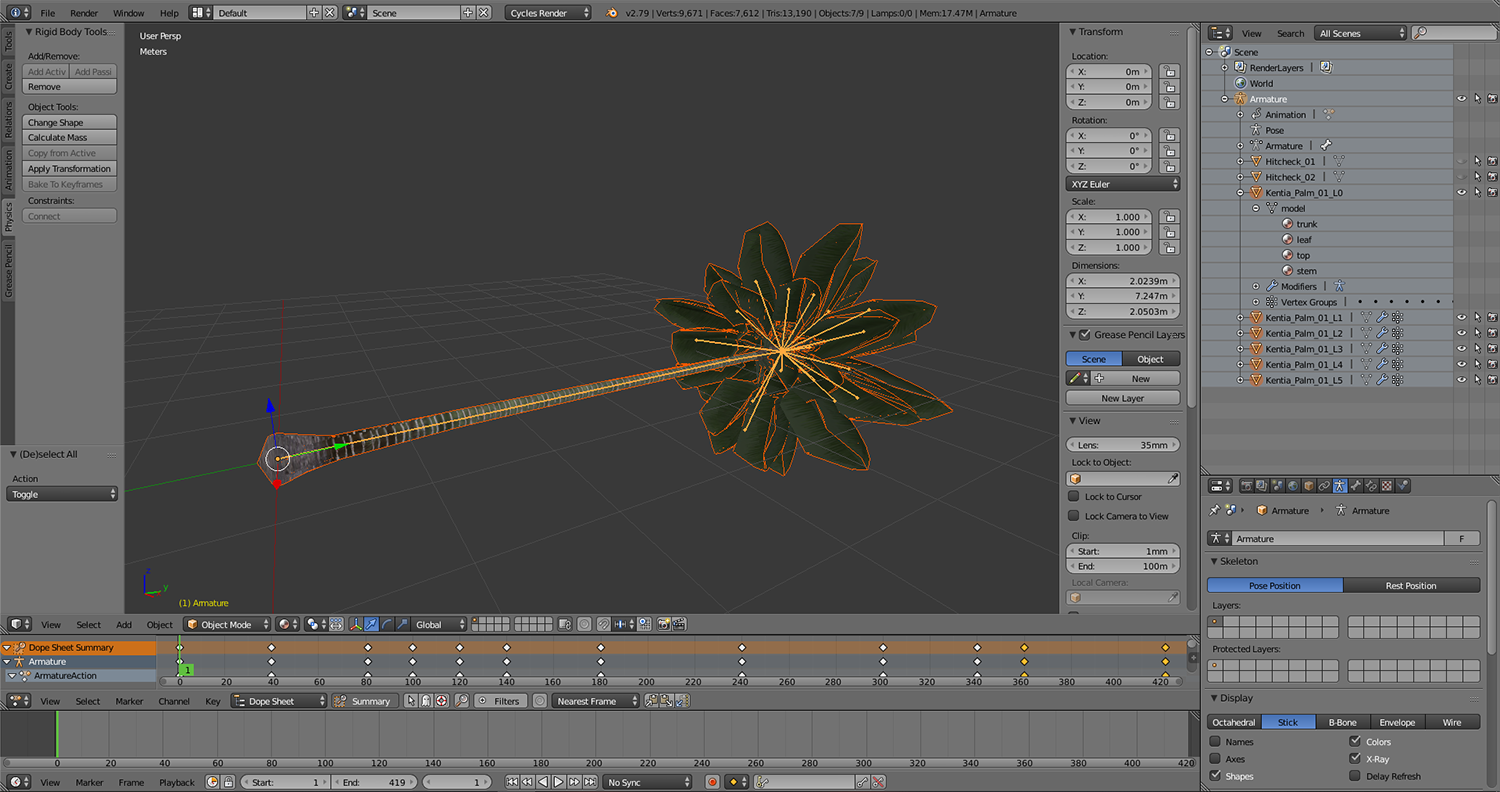Uncheck the X-Ray checkbox
This screenshot has width=1500, height=792.
[x=1355, y=759]
